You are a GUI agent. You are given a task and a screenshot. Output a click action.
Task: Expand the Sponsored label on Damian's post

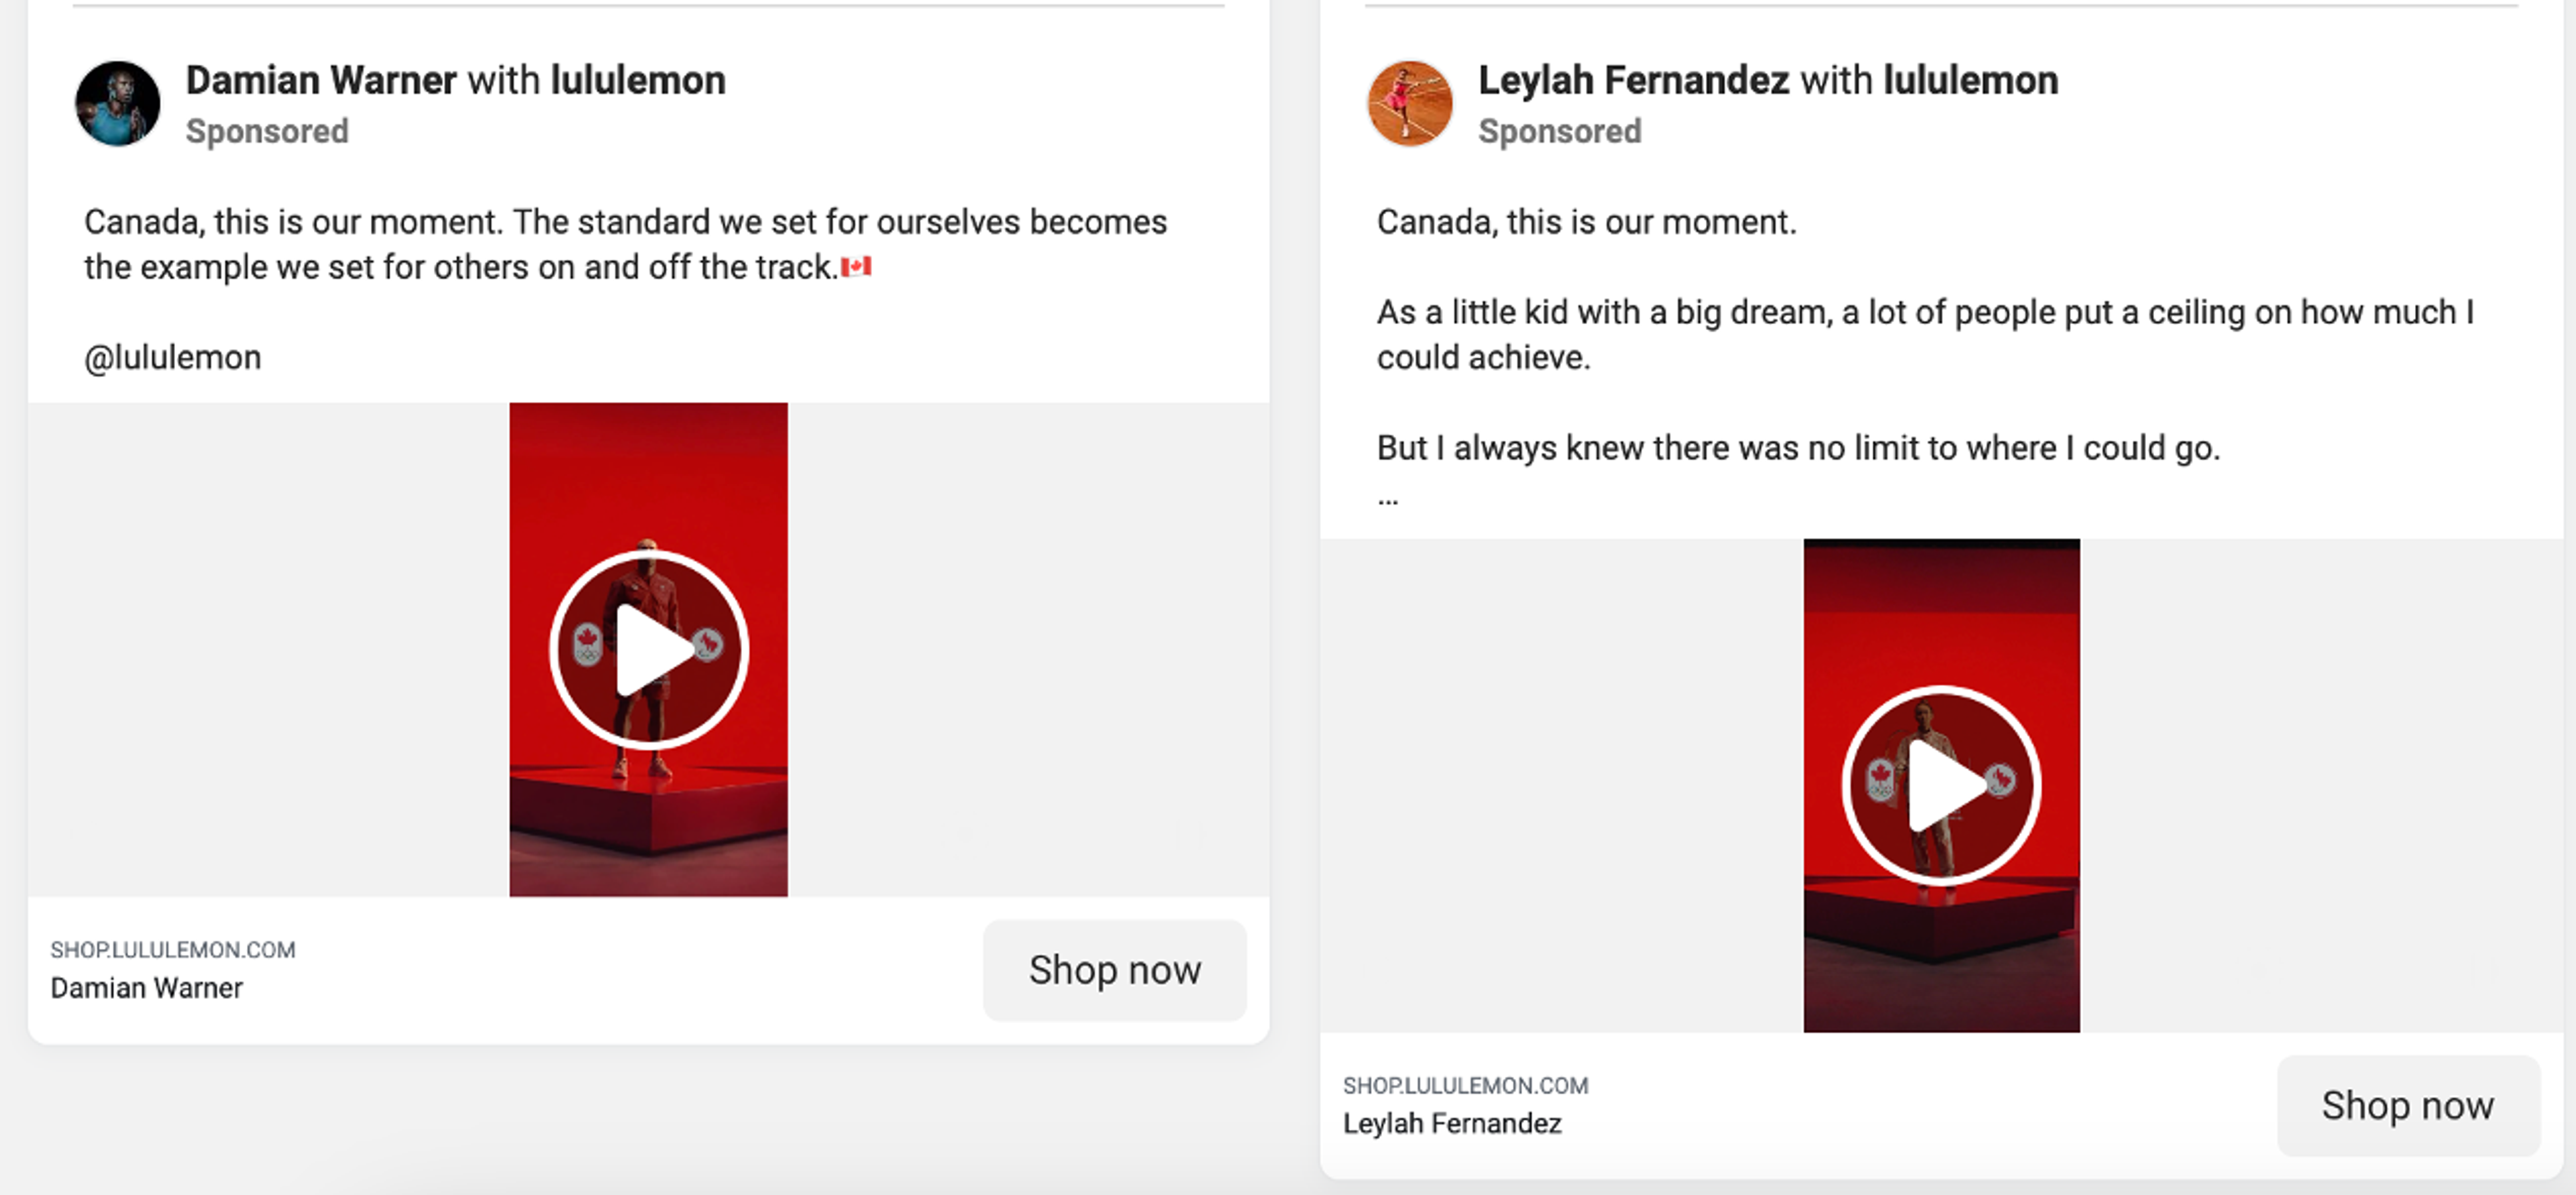click(x=266, y=131)
